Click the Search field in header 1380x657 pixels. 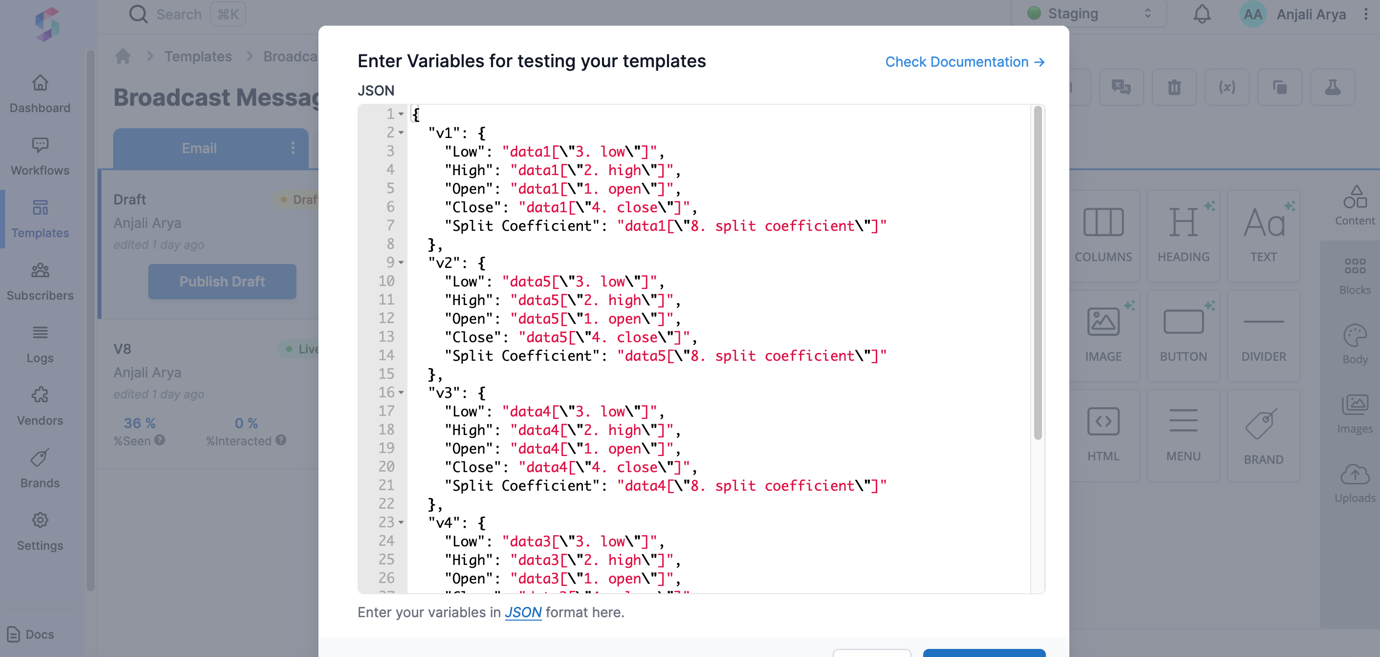[186, 14]
